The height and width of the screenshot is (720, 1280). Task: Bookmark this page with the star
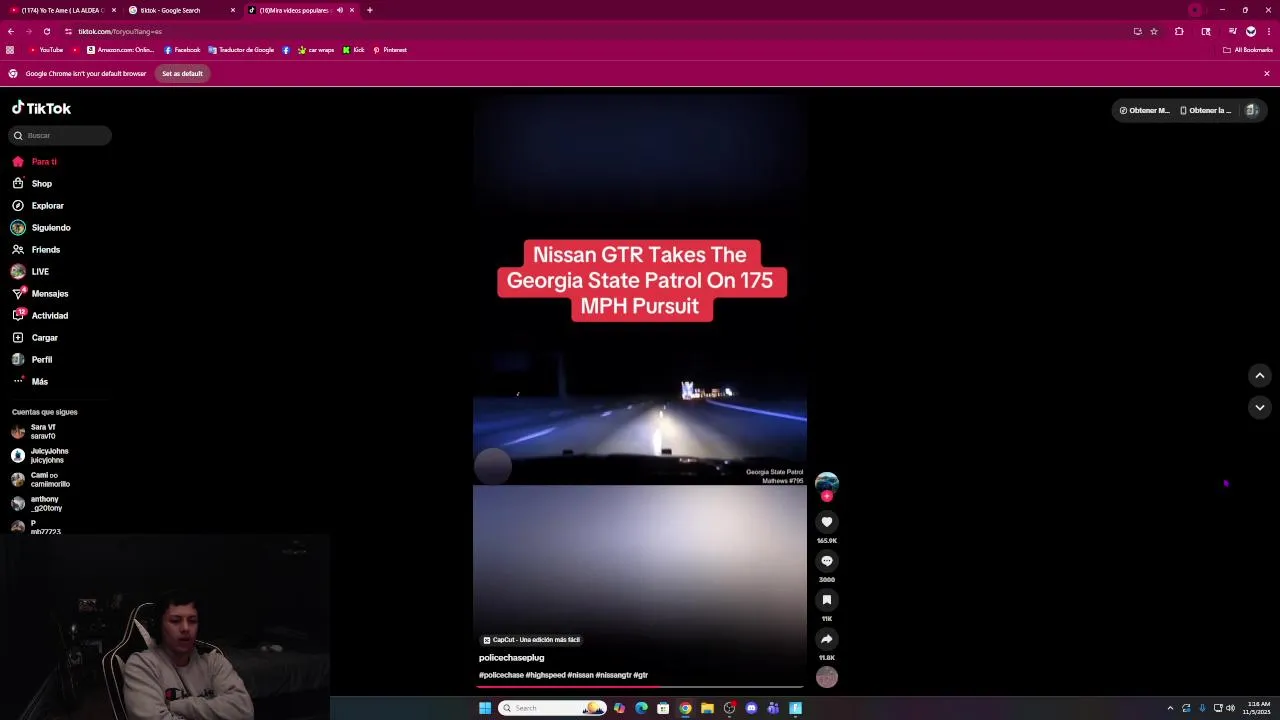1154,31
